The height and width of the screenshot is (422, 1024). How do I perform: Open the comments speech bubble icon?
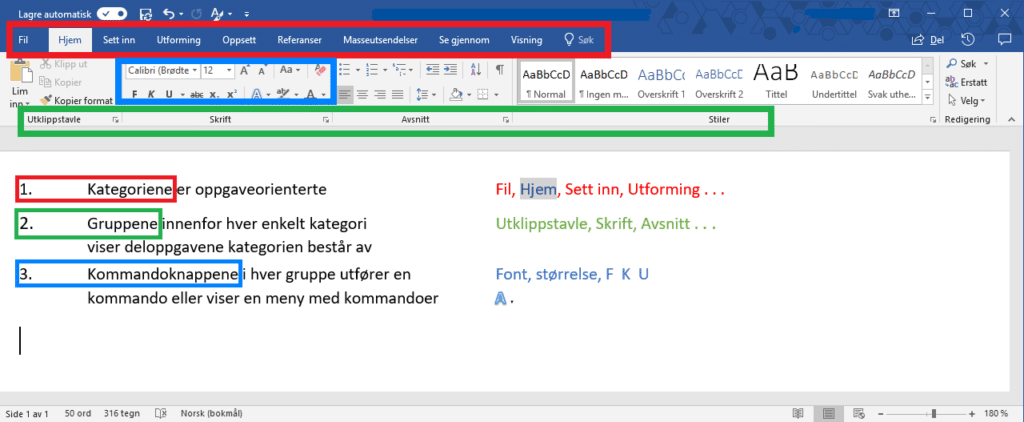pos(1003,40)
